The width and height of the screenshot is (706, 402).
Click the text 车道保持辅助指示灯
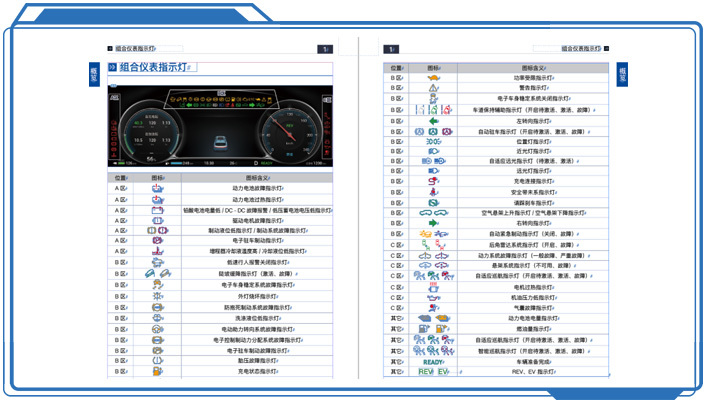pyautogui.click(x=499, y=110)
